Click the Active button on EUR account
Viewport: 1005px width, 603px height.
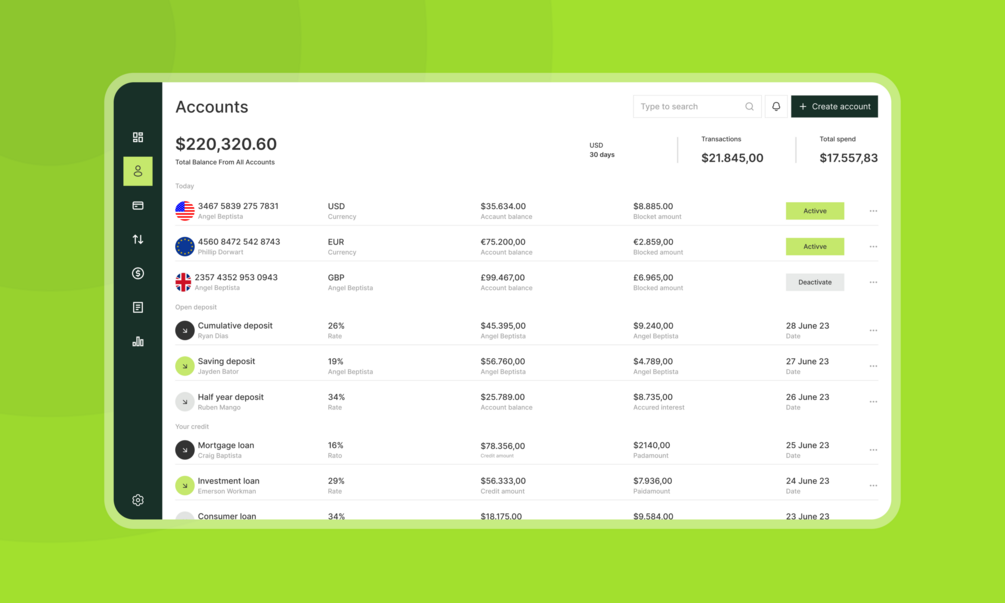tap(815, 247)
